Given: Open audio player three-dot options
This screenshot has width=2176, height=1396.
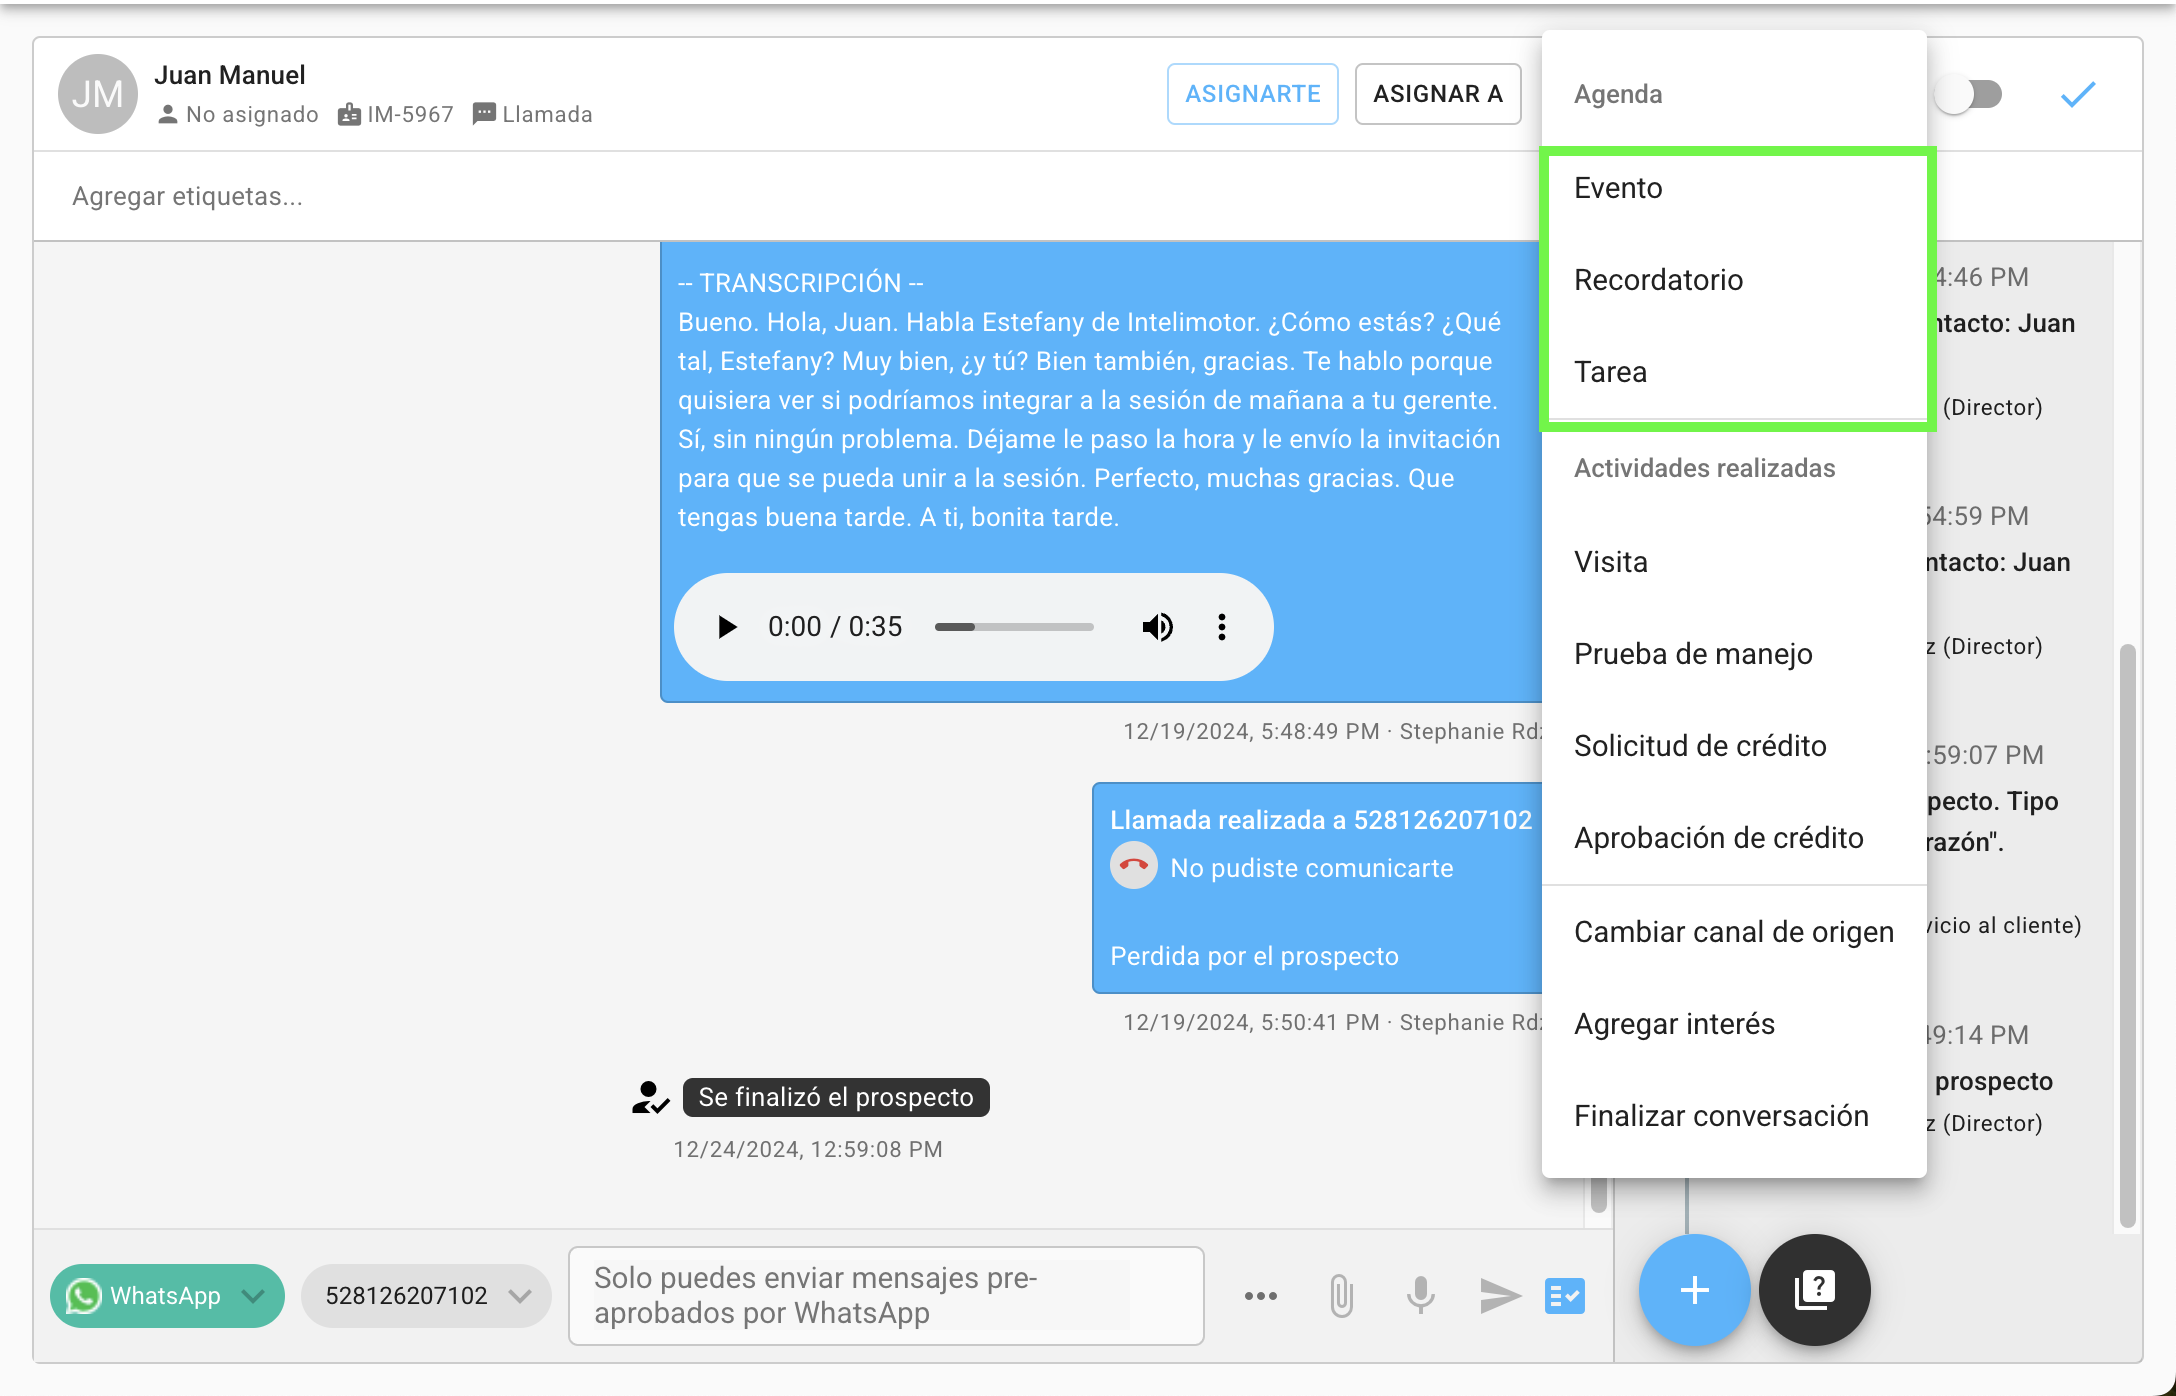Looking at the screenshot, I should 1221,627.
